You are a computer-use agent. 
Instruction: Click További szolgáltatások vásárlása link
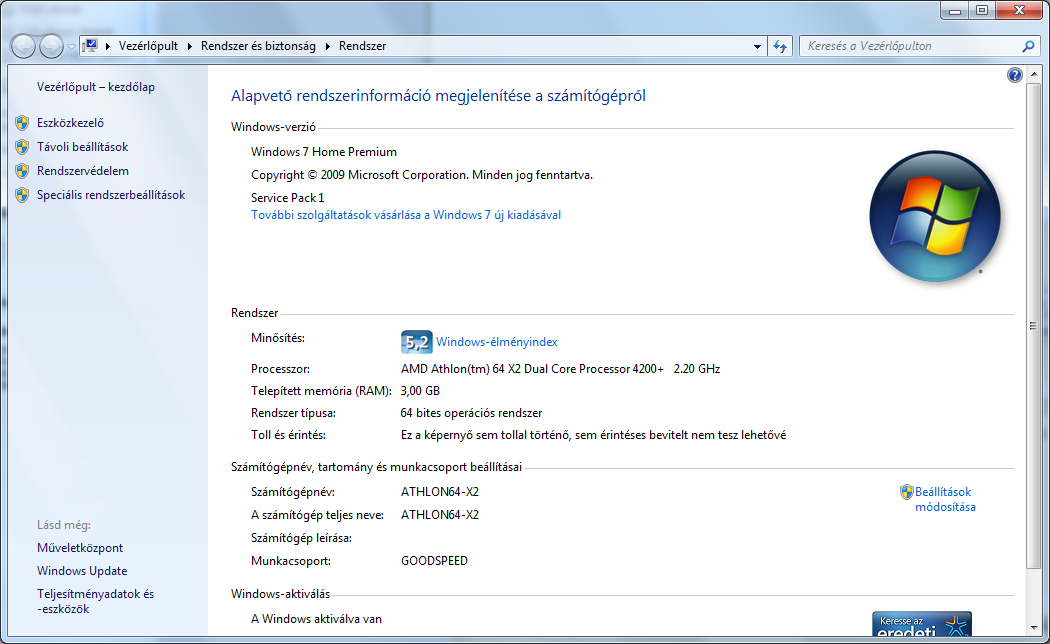coord(406,216)
